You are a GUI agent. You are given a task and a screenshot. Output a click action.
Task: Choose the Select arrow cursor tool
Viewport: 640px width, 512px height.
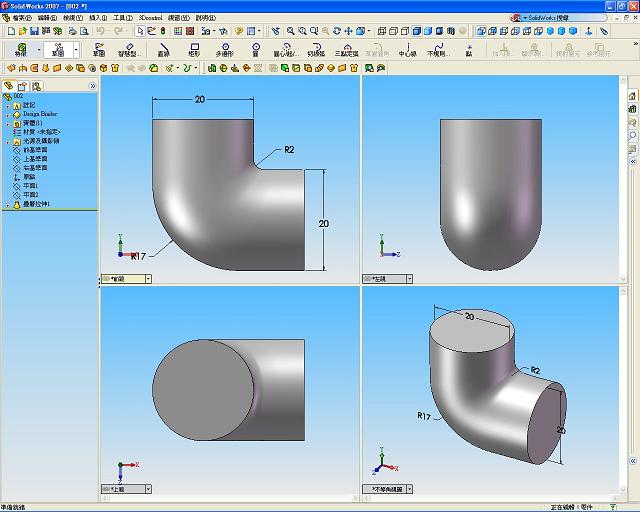point(140,31)
